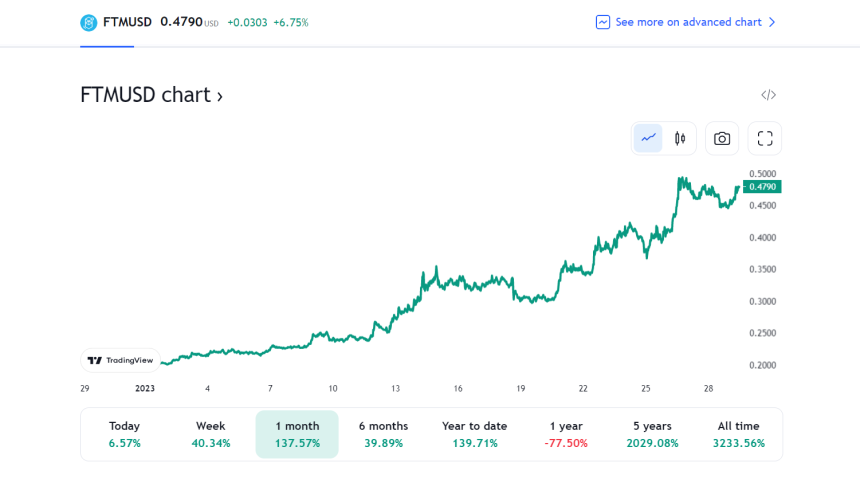Viewport: 860px width, 494px height.
Task: Select the 1 year time range
Action: (x=568, y=434)
